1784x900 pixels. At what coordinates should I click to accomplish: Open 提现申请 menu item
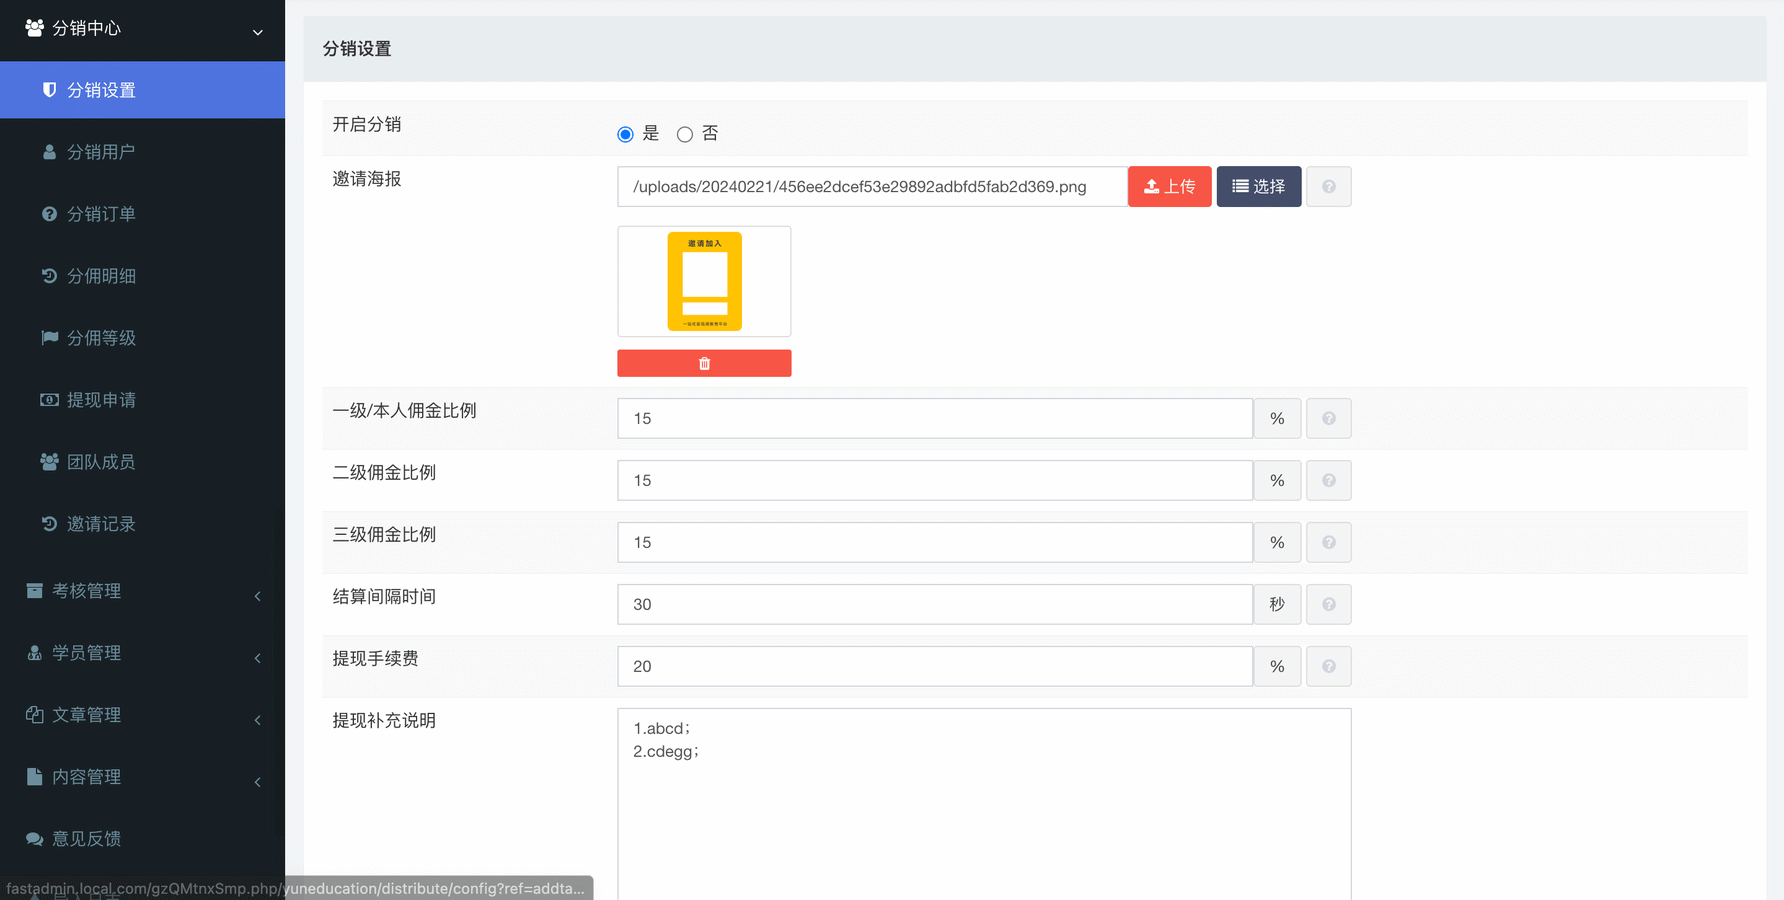pyautogui.click(x=101, y=400)
